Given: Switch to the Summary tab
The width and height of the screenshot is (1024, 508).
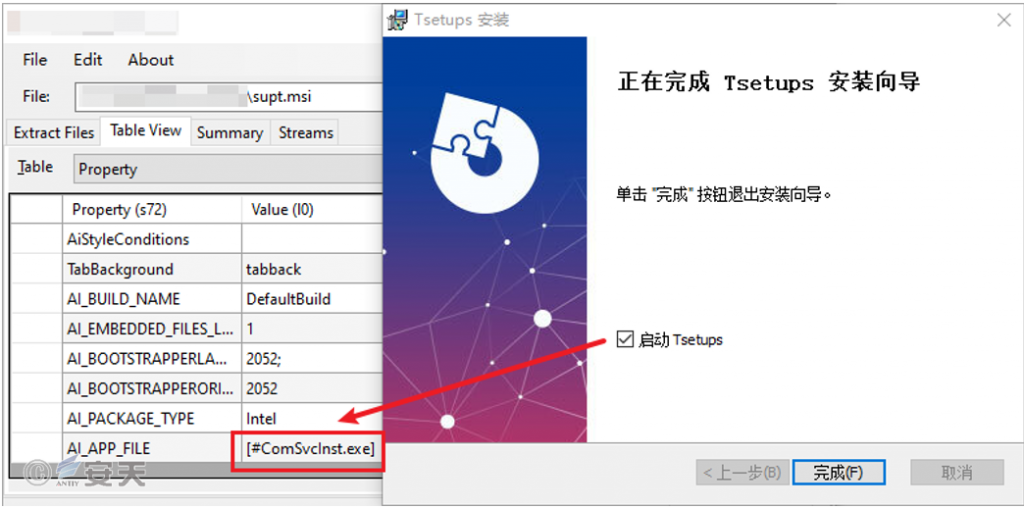Looking at the screenshot, I should (x=230, y=133).
